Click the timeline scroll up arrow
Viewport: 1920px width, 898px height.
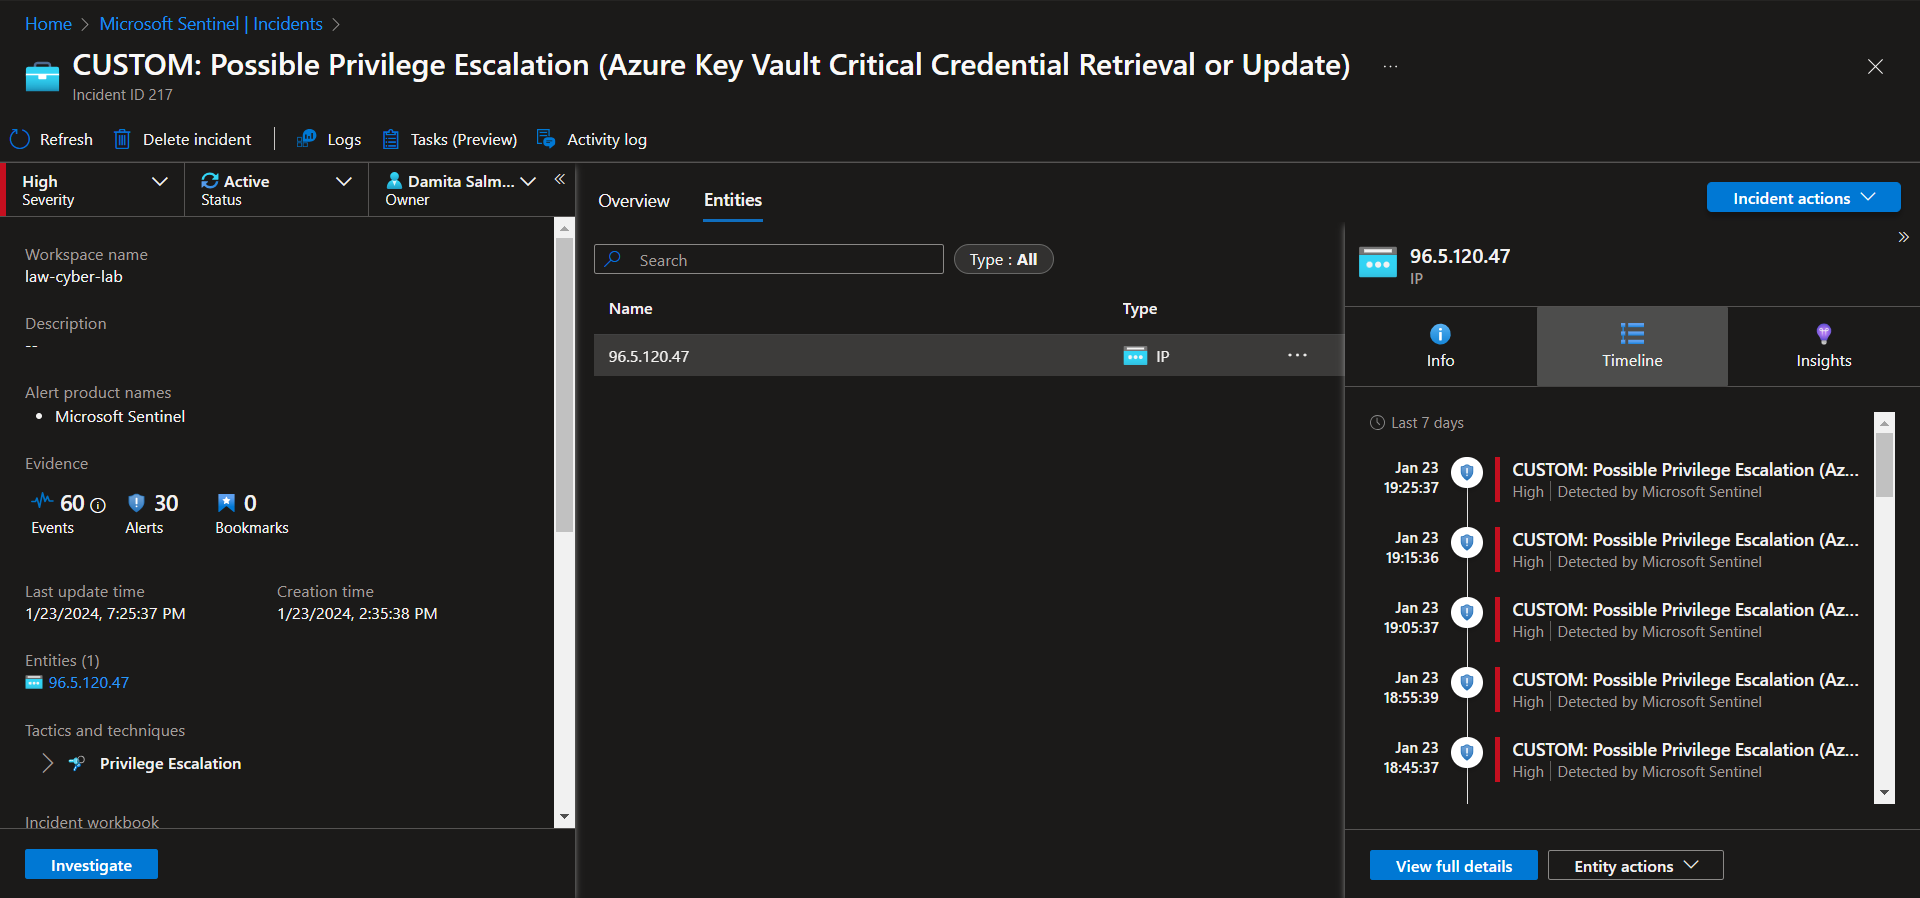(x=1884, y=422)
